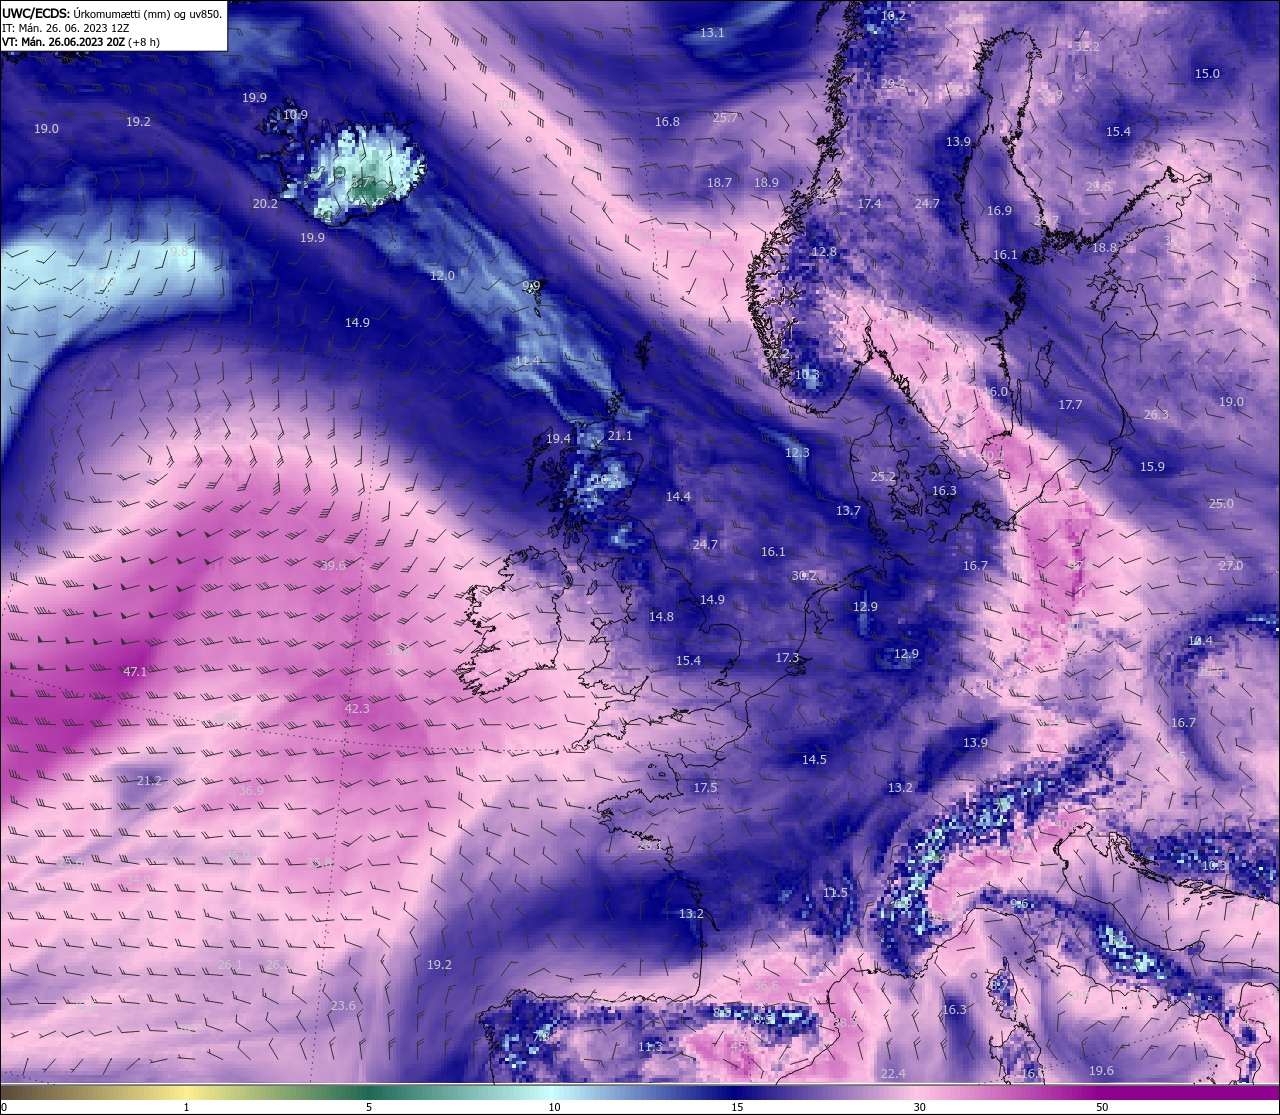This screenshot has height=1115, width=1280.
Task: Click the 15 tick on the color scale
Action: tap(737, 1107)
